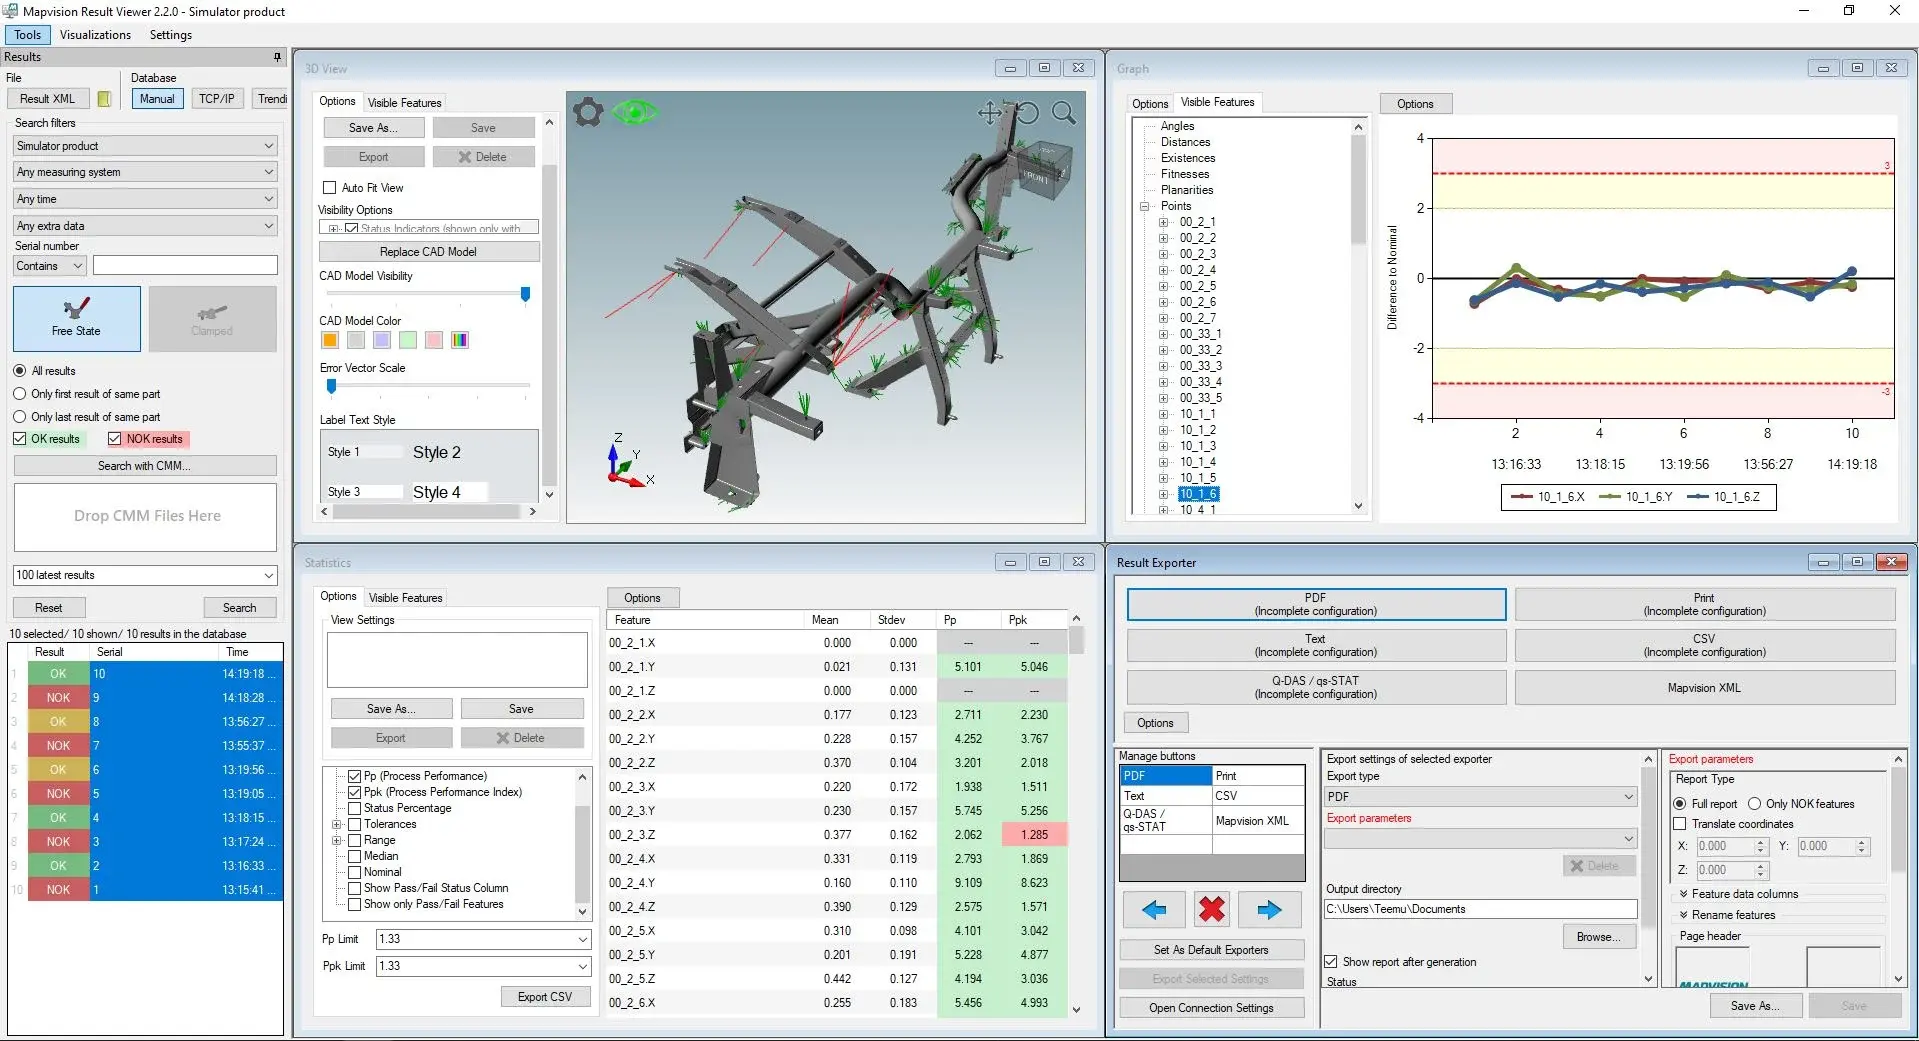This screenshot has height=1041, width=1919.
Task: Pick the orange CAD model color swatch
Action: (x=330, y=340)
